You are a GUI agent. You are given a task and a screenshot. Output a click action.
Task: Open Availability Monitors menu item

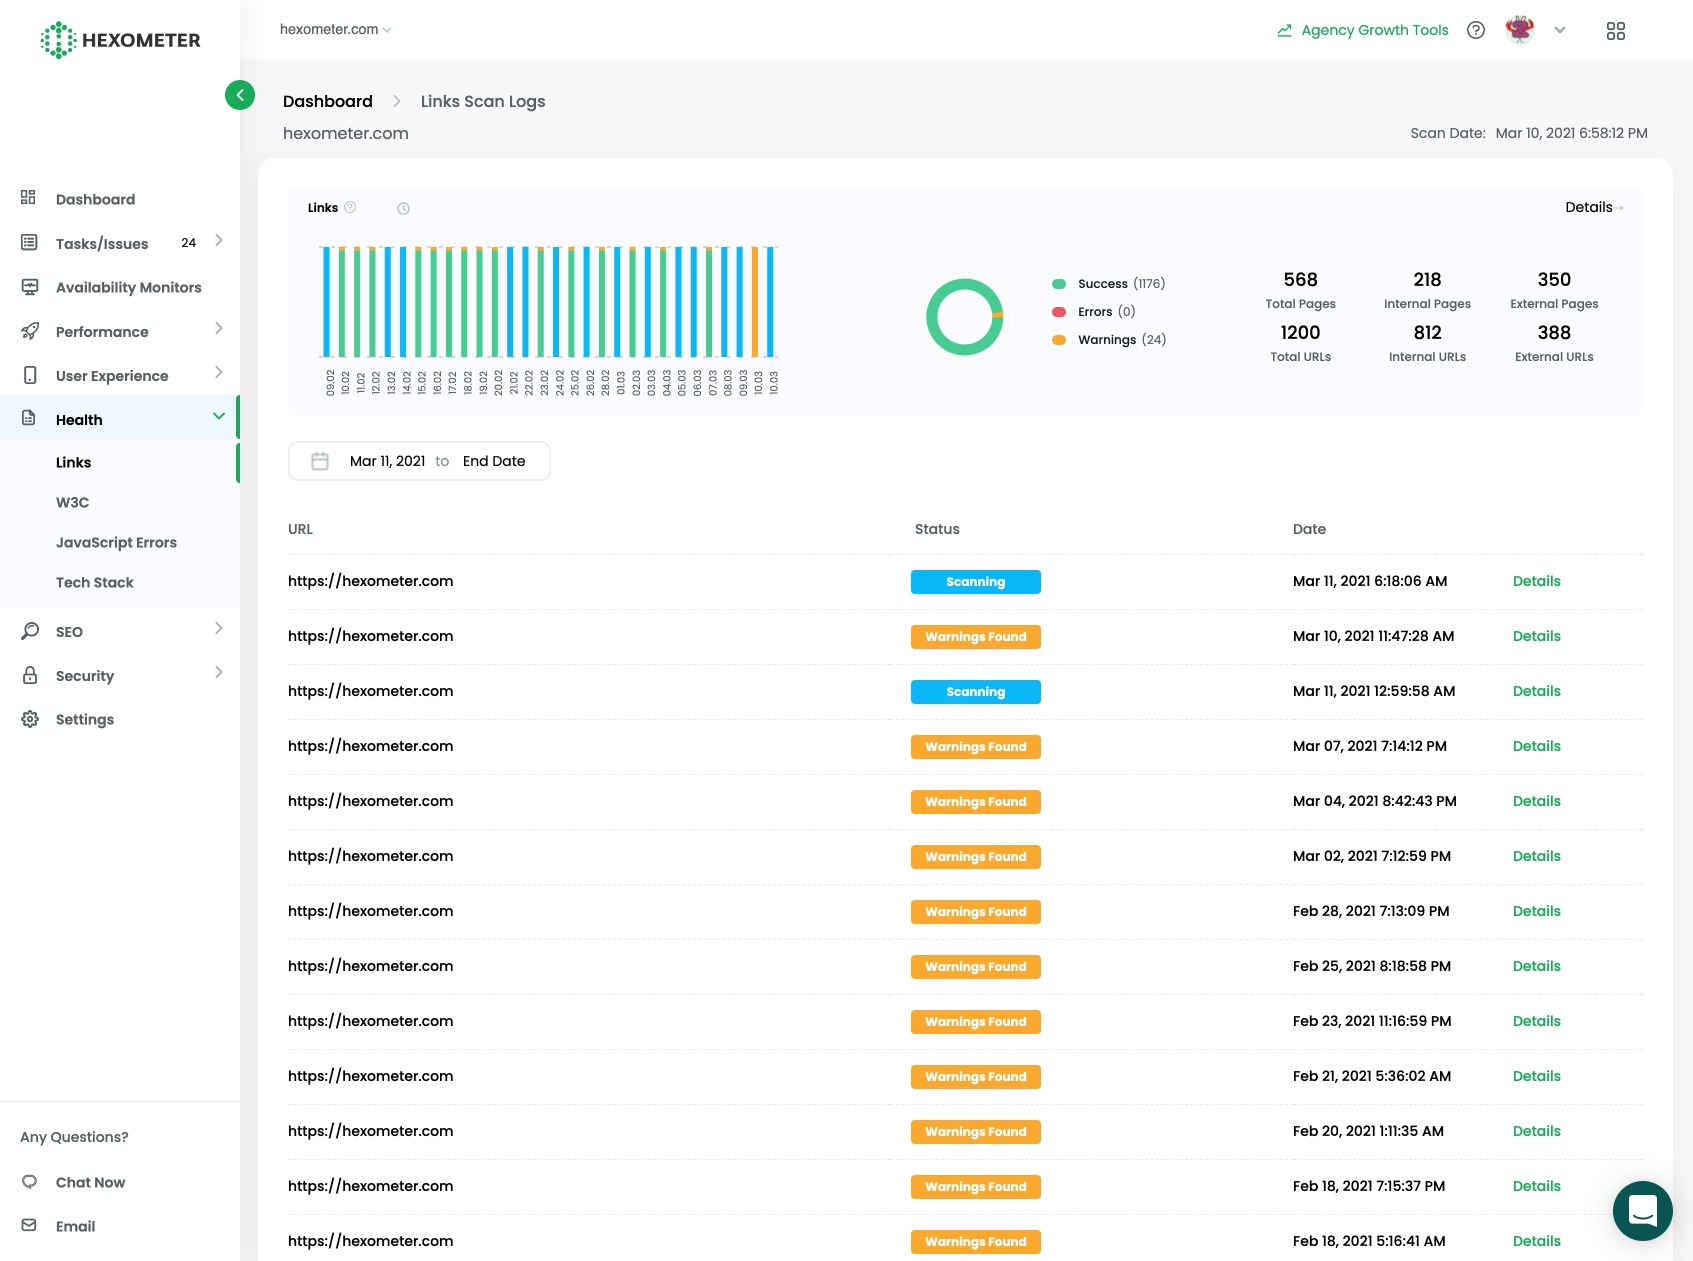(129, 287)
